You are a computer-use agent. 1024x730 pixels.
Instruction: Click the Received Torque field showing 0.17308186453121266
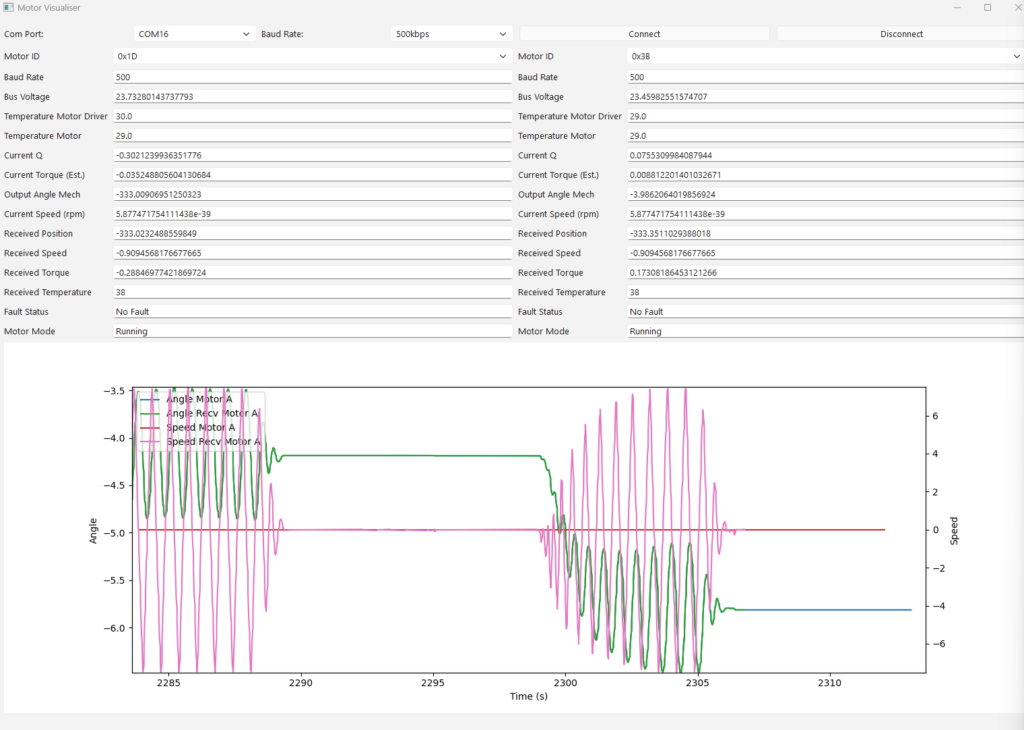(825, 272)
